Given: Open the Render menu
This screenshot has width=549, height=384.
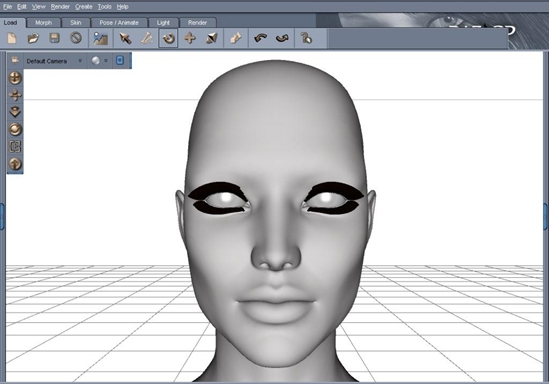Looking at the screenshot, I should (60, 7).
